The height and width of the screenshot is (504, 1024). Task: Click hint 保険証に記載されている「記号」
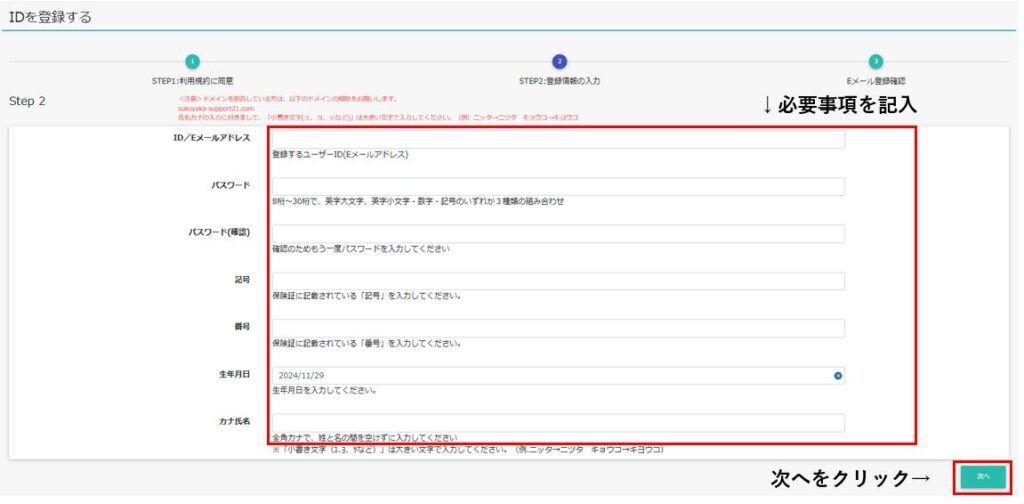click(x=367, y=296)
